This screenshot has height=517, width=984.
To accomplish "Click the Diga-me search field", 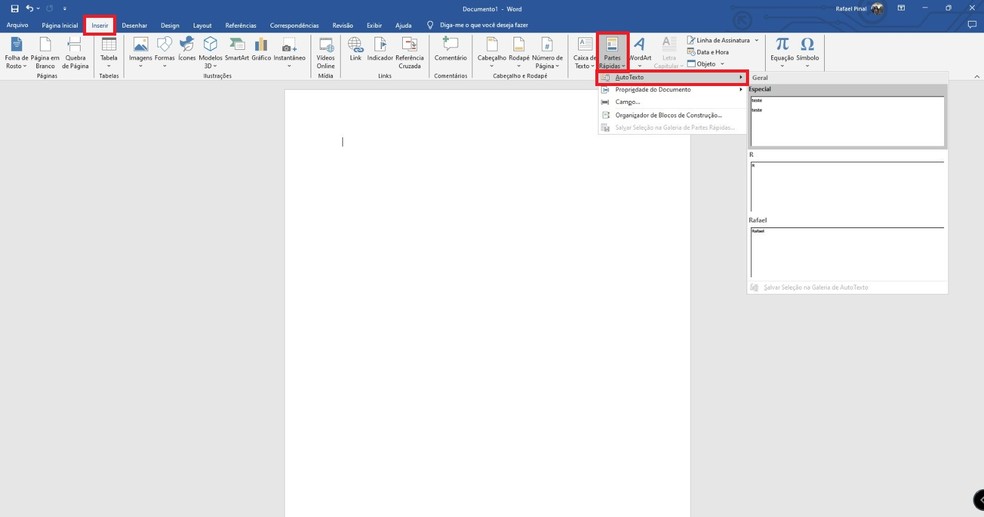I will (484, 25).
